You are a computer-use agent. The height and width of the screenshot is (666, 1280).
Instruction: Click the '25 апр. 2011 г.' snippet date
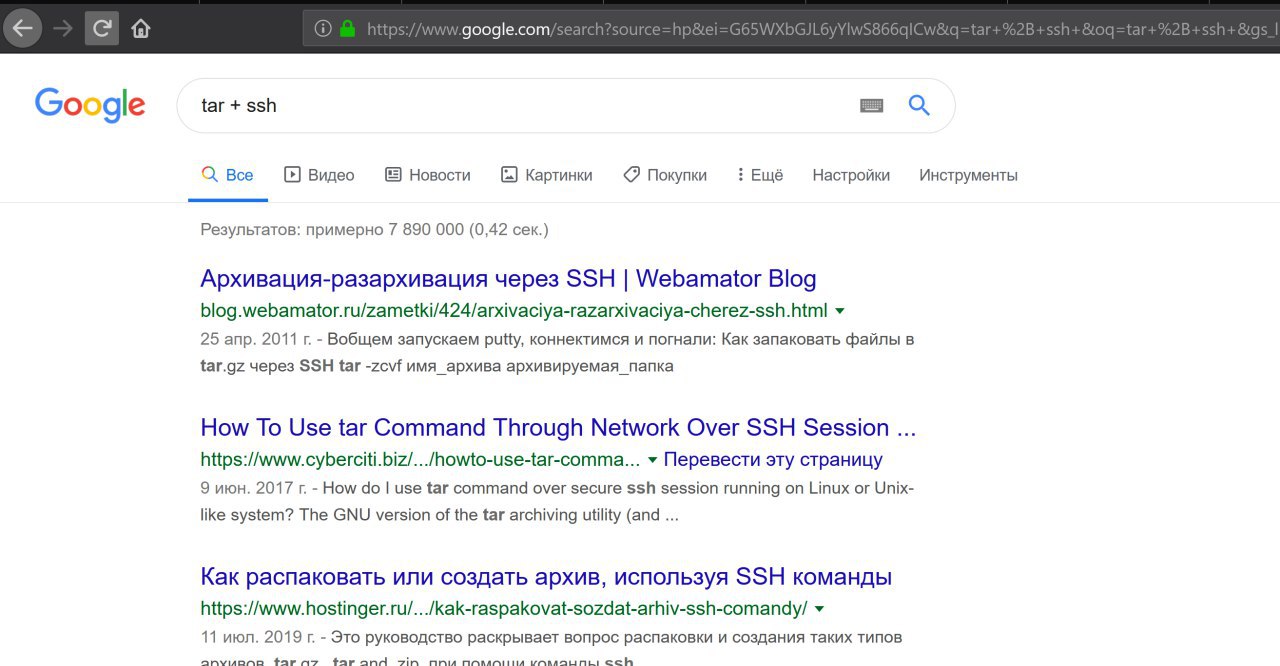point(255,339)
